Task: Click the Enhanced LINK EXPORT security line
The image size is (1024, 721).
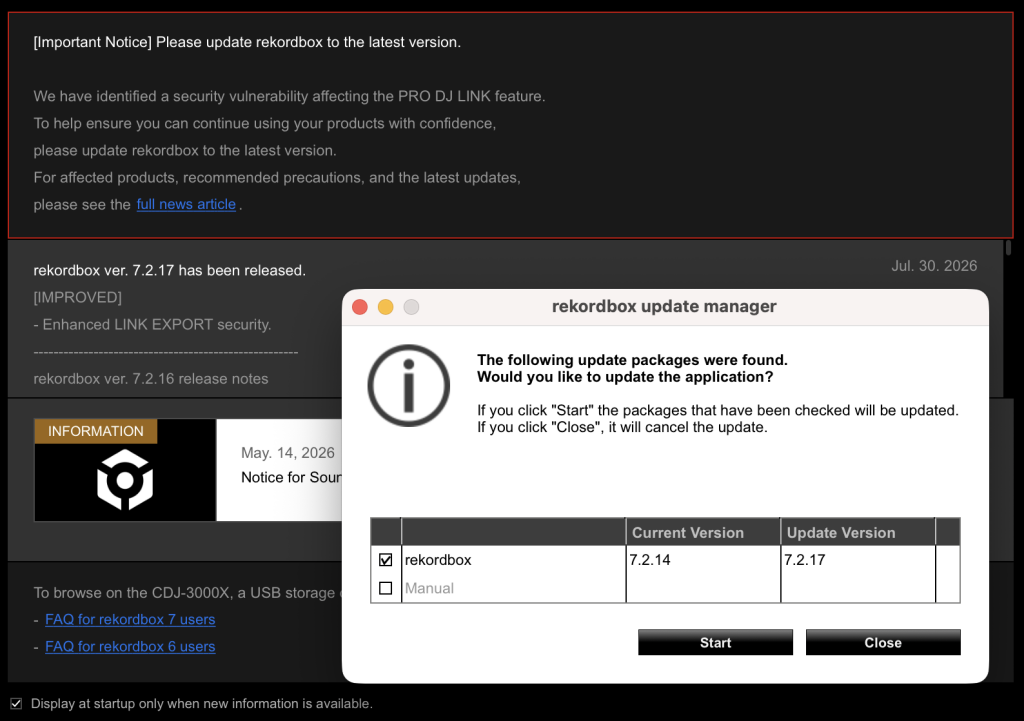Action: coord(153,325)
